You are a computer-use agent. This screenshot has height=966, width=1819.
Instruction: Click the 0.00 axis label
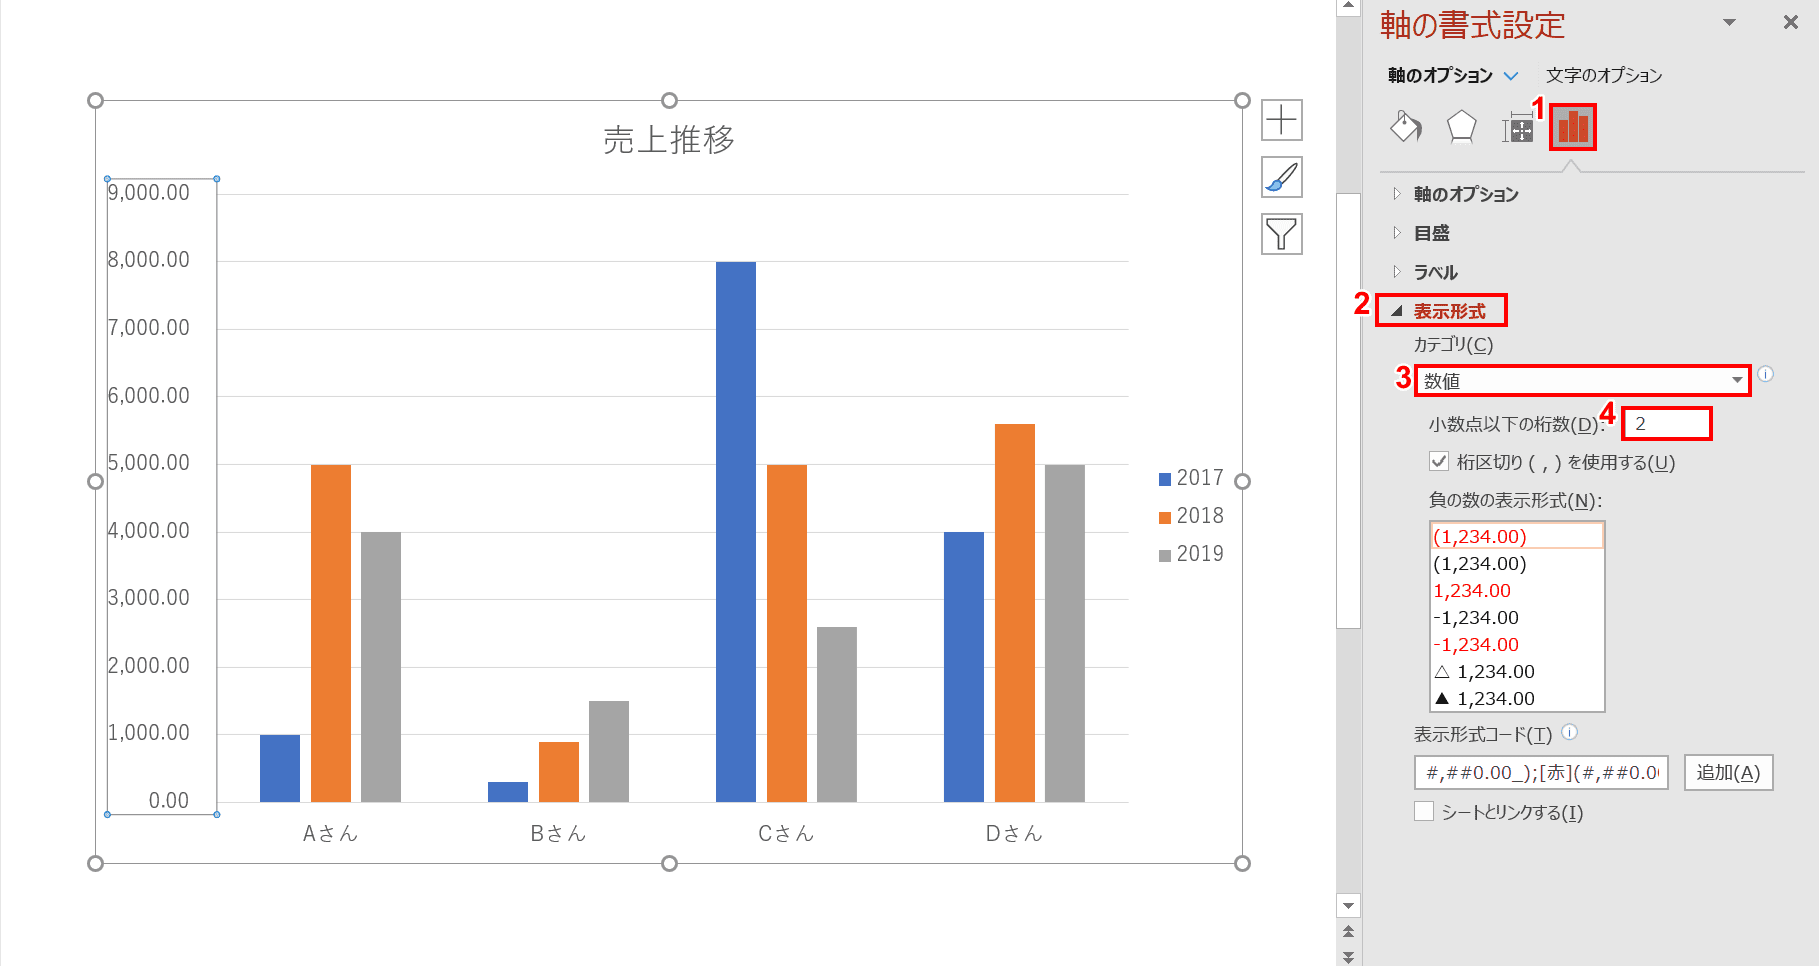point(168,801)
